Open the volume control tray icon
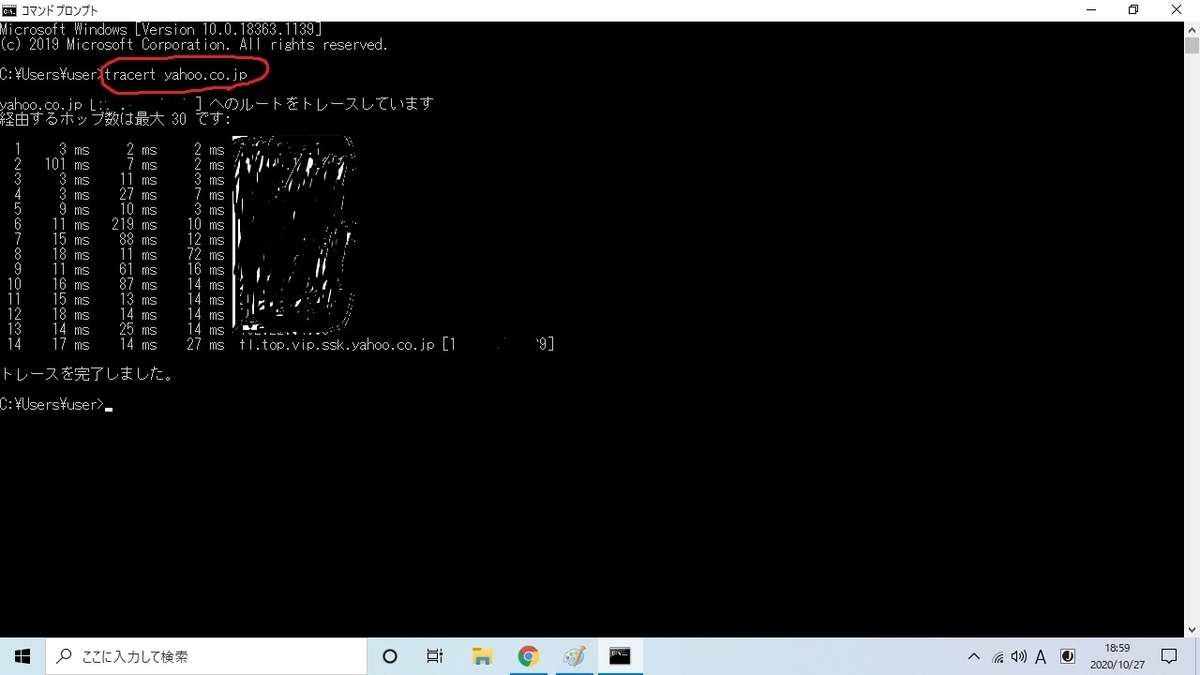 (1019, 657)
